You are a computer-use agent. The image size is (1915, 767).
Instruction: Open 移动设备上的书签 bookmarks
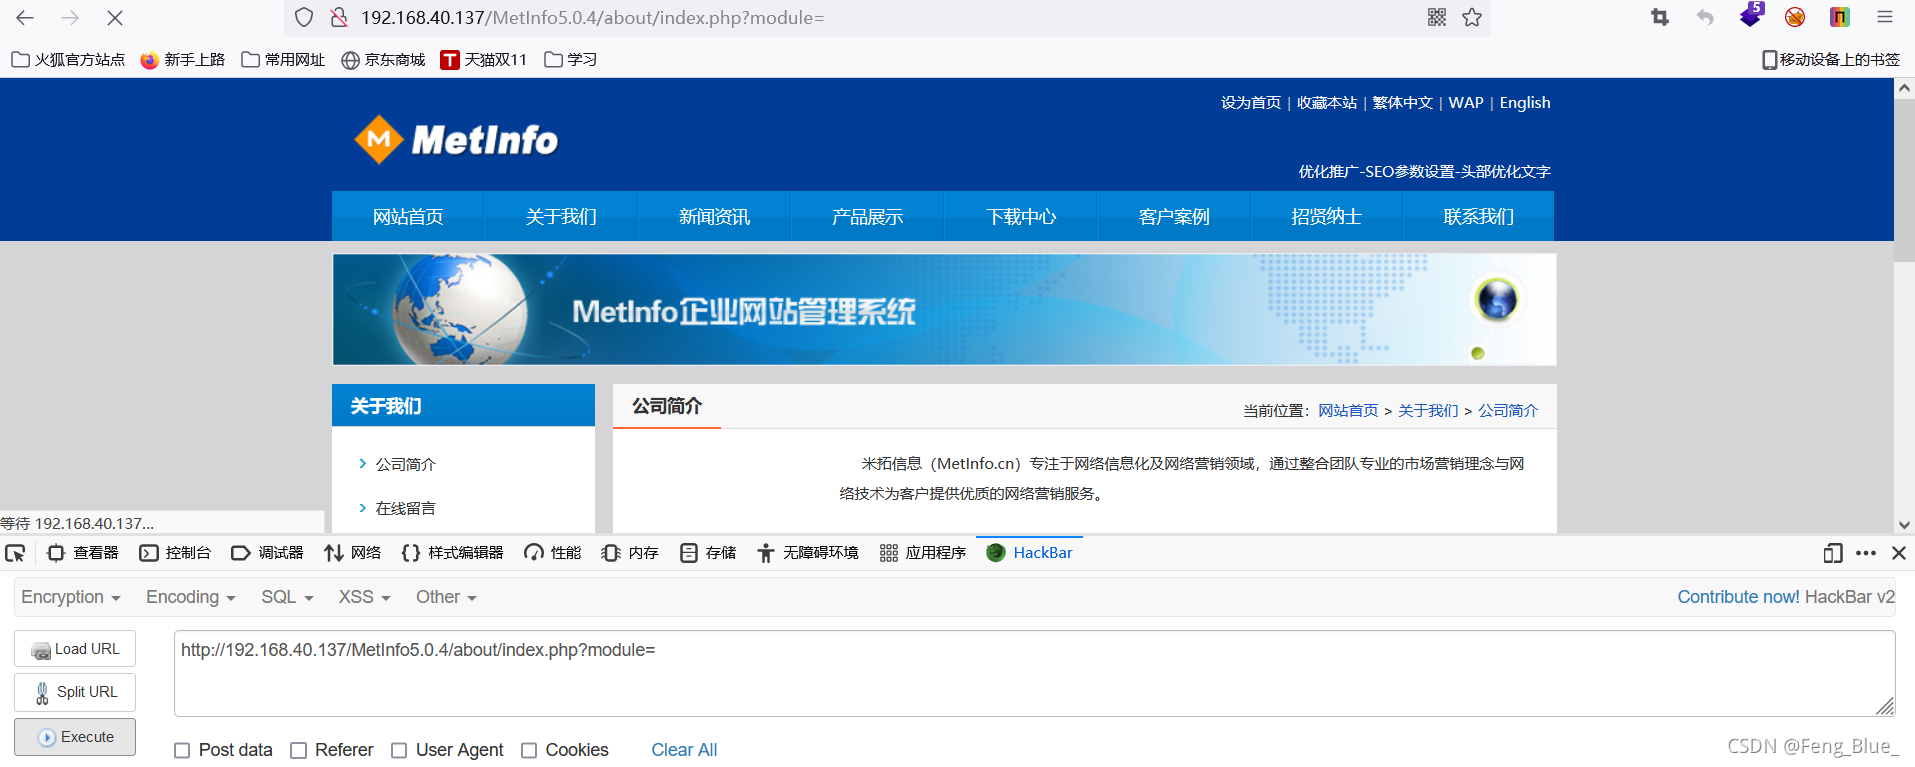click(x=1831, y=60)
